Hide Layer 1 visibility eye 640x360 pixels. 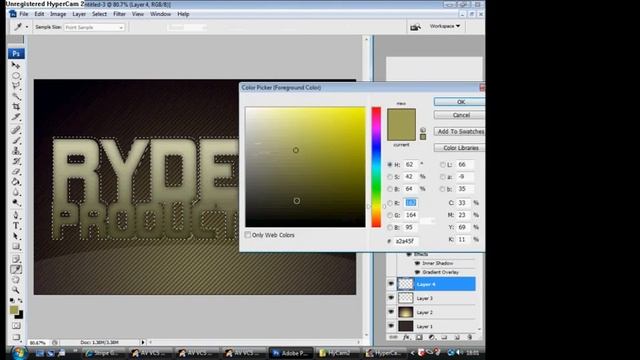click(x=391, y=326)
